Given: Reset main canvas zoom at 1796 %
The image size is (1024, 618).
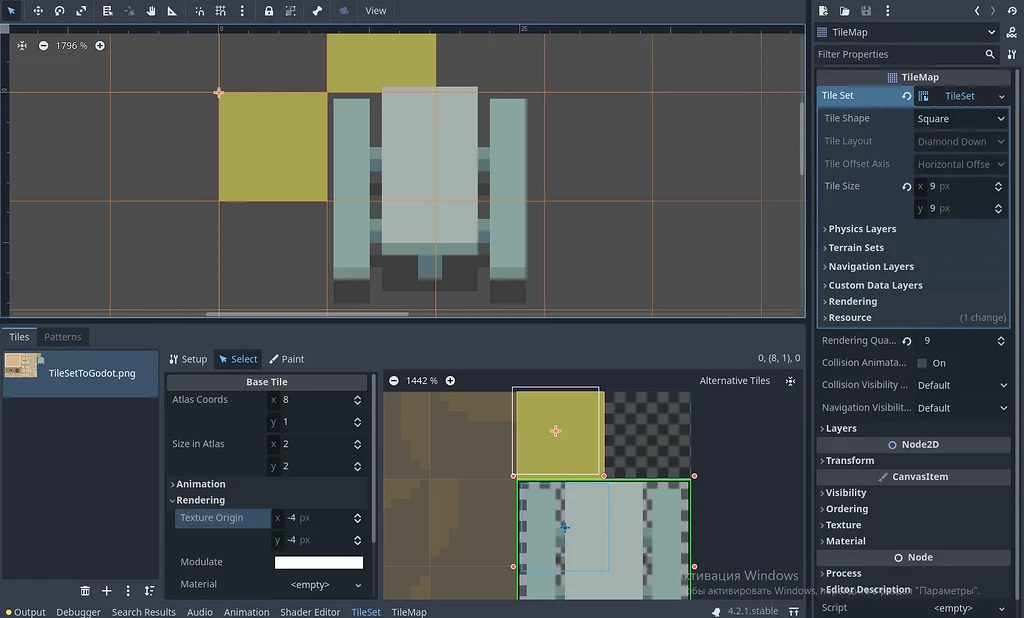Looking at the screenshot, I should coord(71,46).
